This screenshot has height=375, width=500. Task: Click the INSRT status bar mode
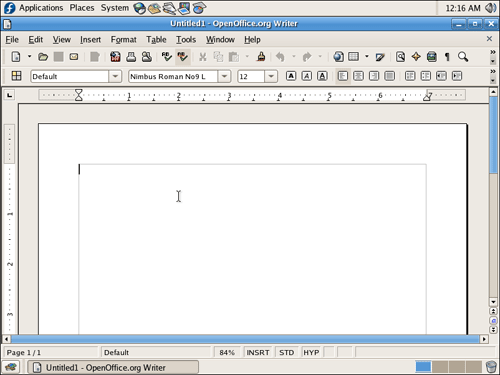pos(258,352)
